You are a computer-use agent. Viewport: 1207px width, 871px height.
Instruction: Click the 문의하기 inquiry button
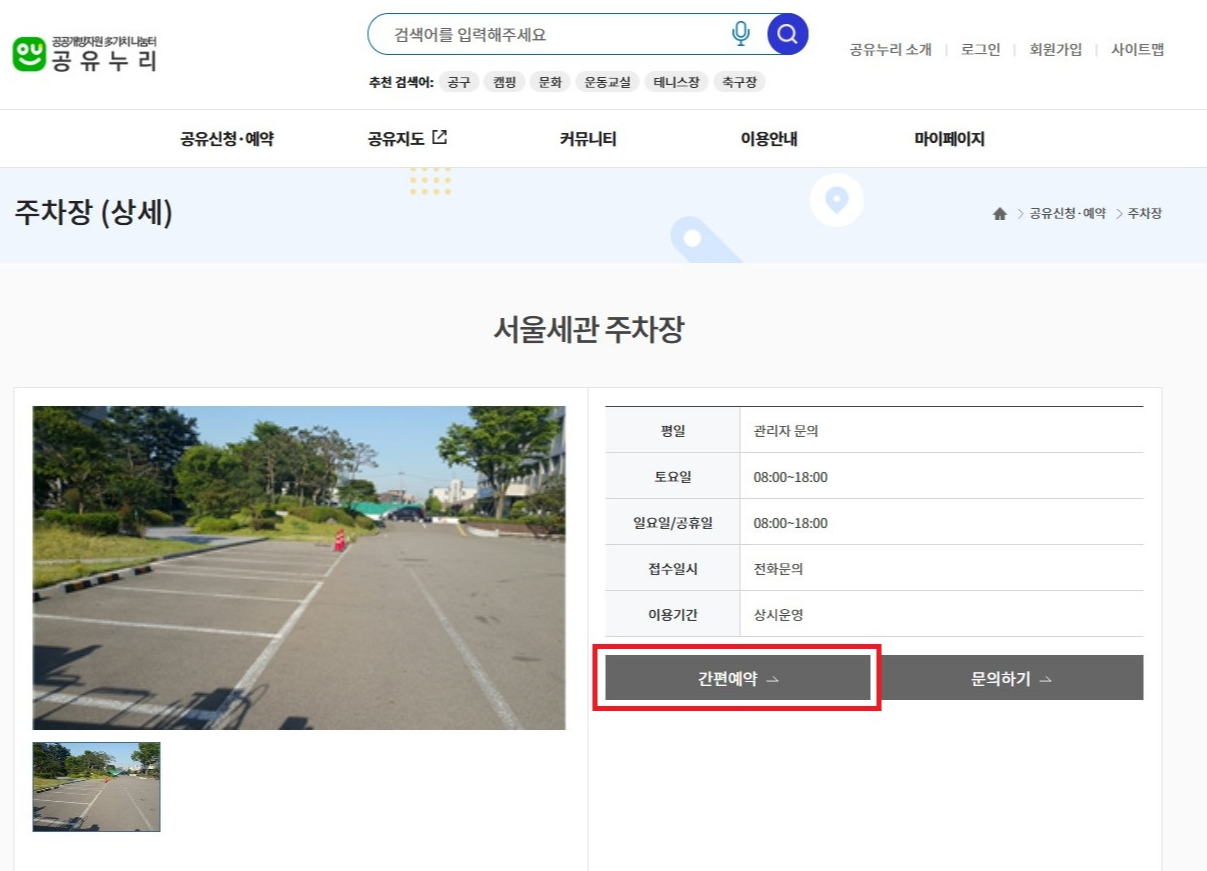click(1010, 677)
